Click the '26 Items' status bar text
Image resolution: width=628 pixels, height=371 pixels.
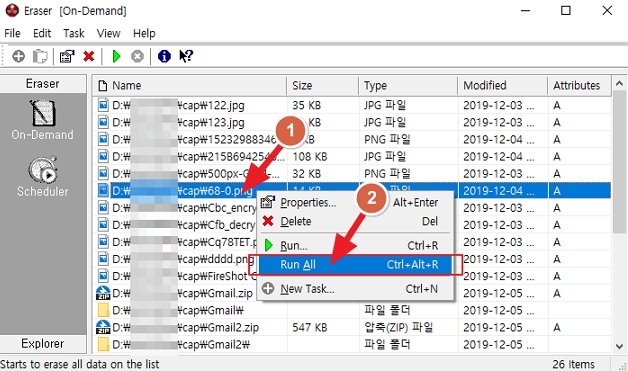[574, 364]
